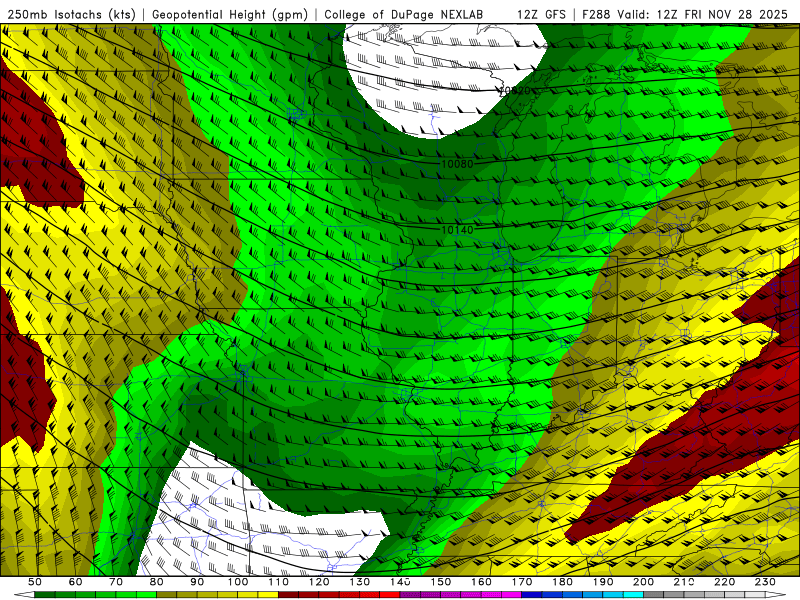The image size is (800, 600).
Task: Click the color scale label 230
Action: click(766, 582)
